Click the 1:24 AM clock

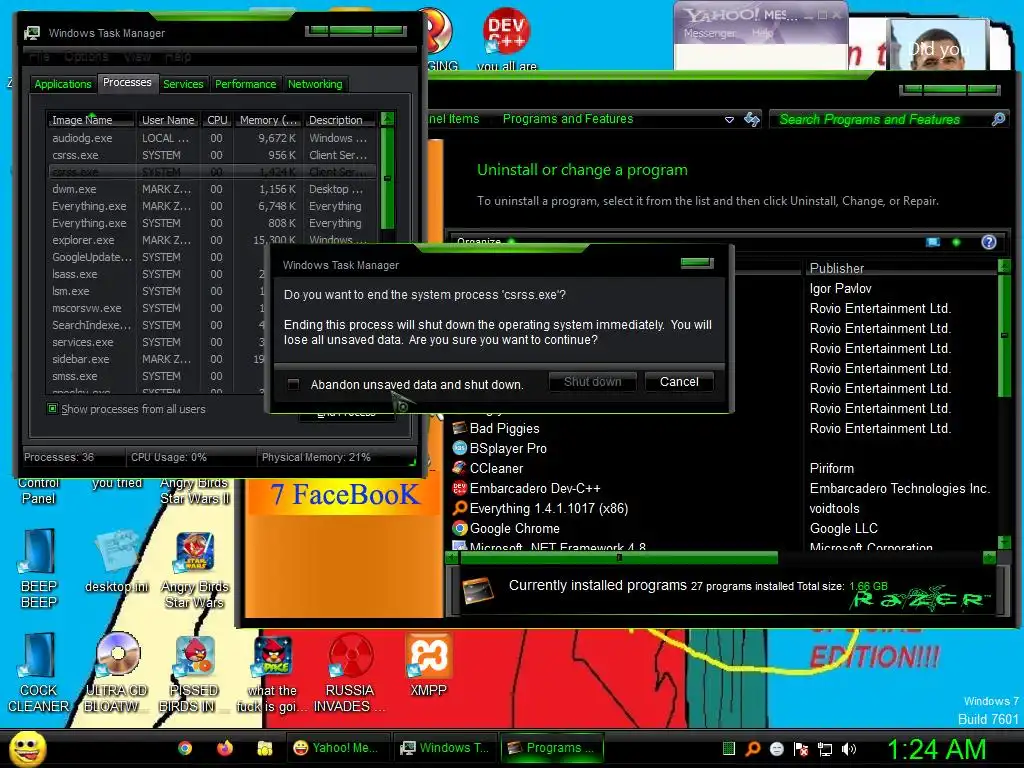coord(936,749)
